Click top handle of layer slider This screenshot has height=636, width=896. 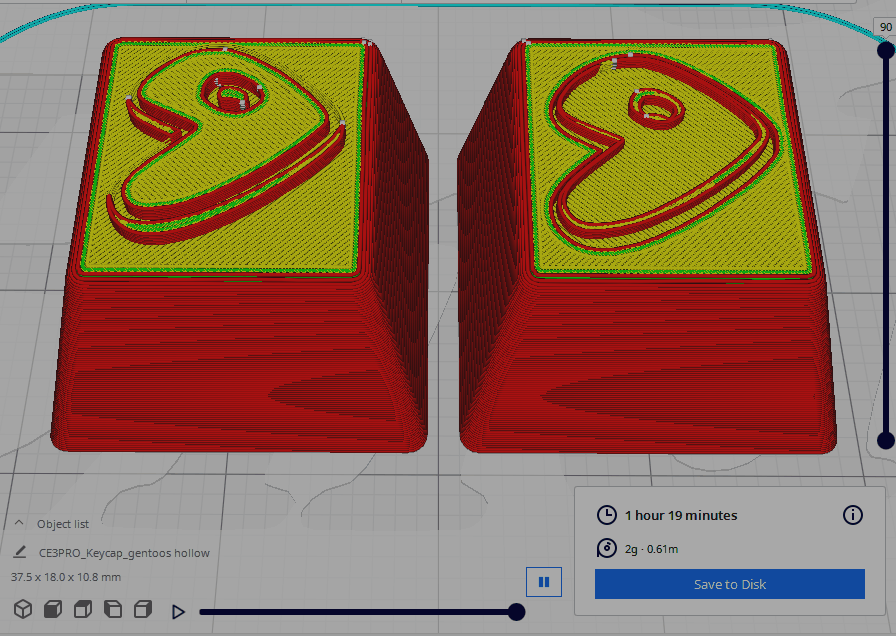886,50
